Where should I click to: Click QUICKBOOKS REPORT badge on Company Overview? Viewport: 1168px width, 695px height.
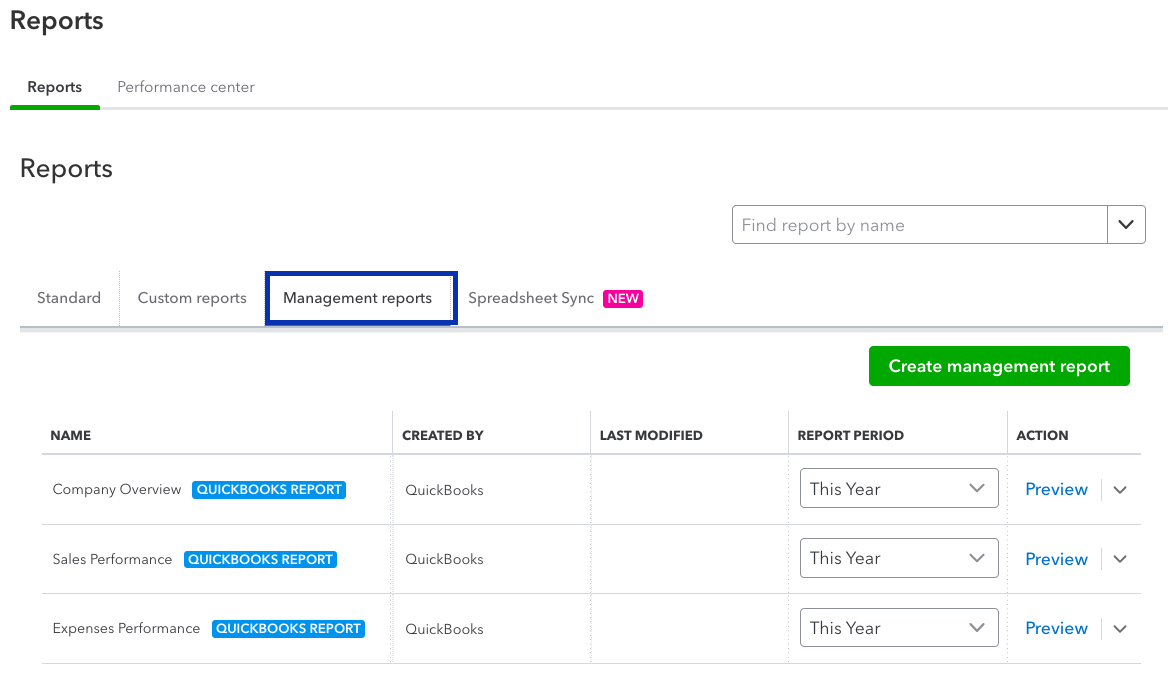(x=269, y=489)
